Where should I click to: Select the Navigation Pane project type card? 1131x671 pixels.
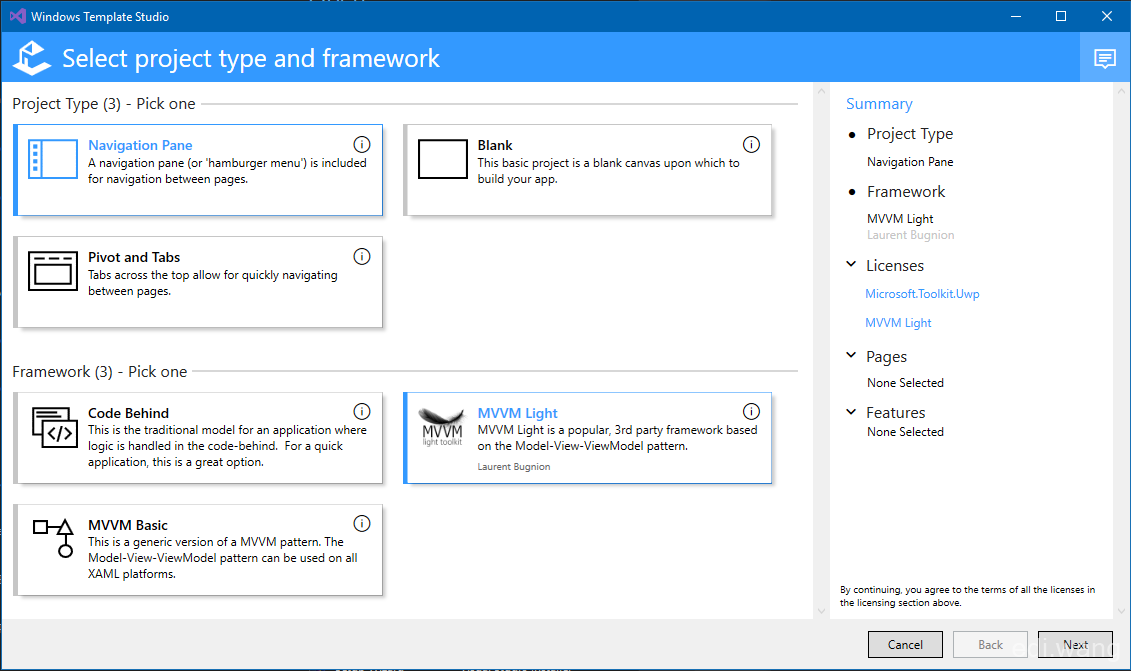(x=198, y=170)
